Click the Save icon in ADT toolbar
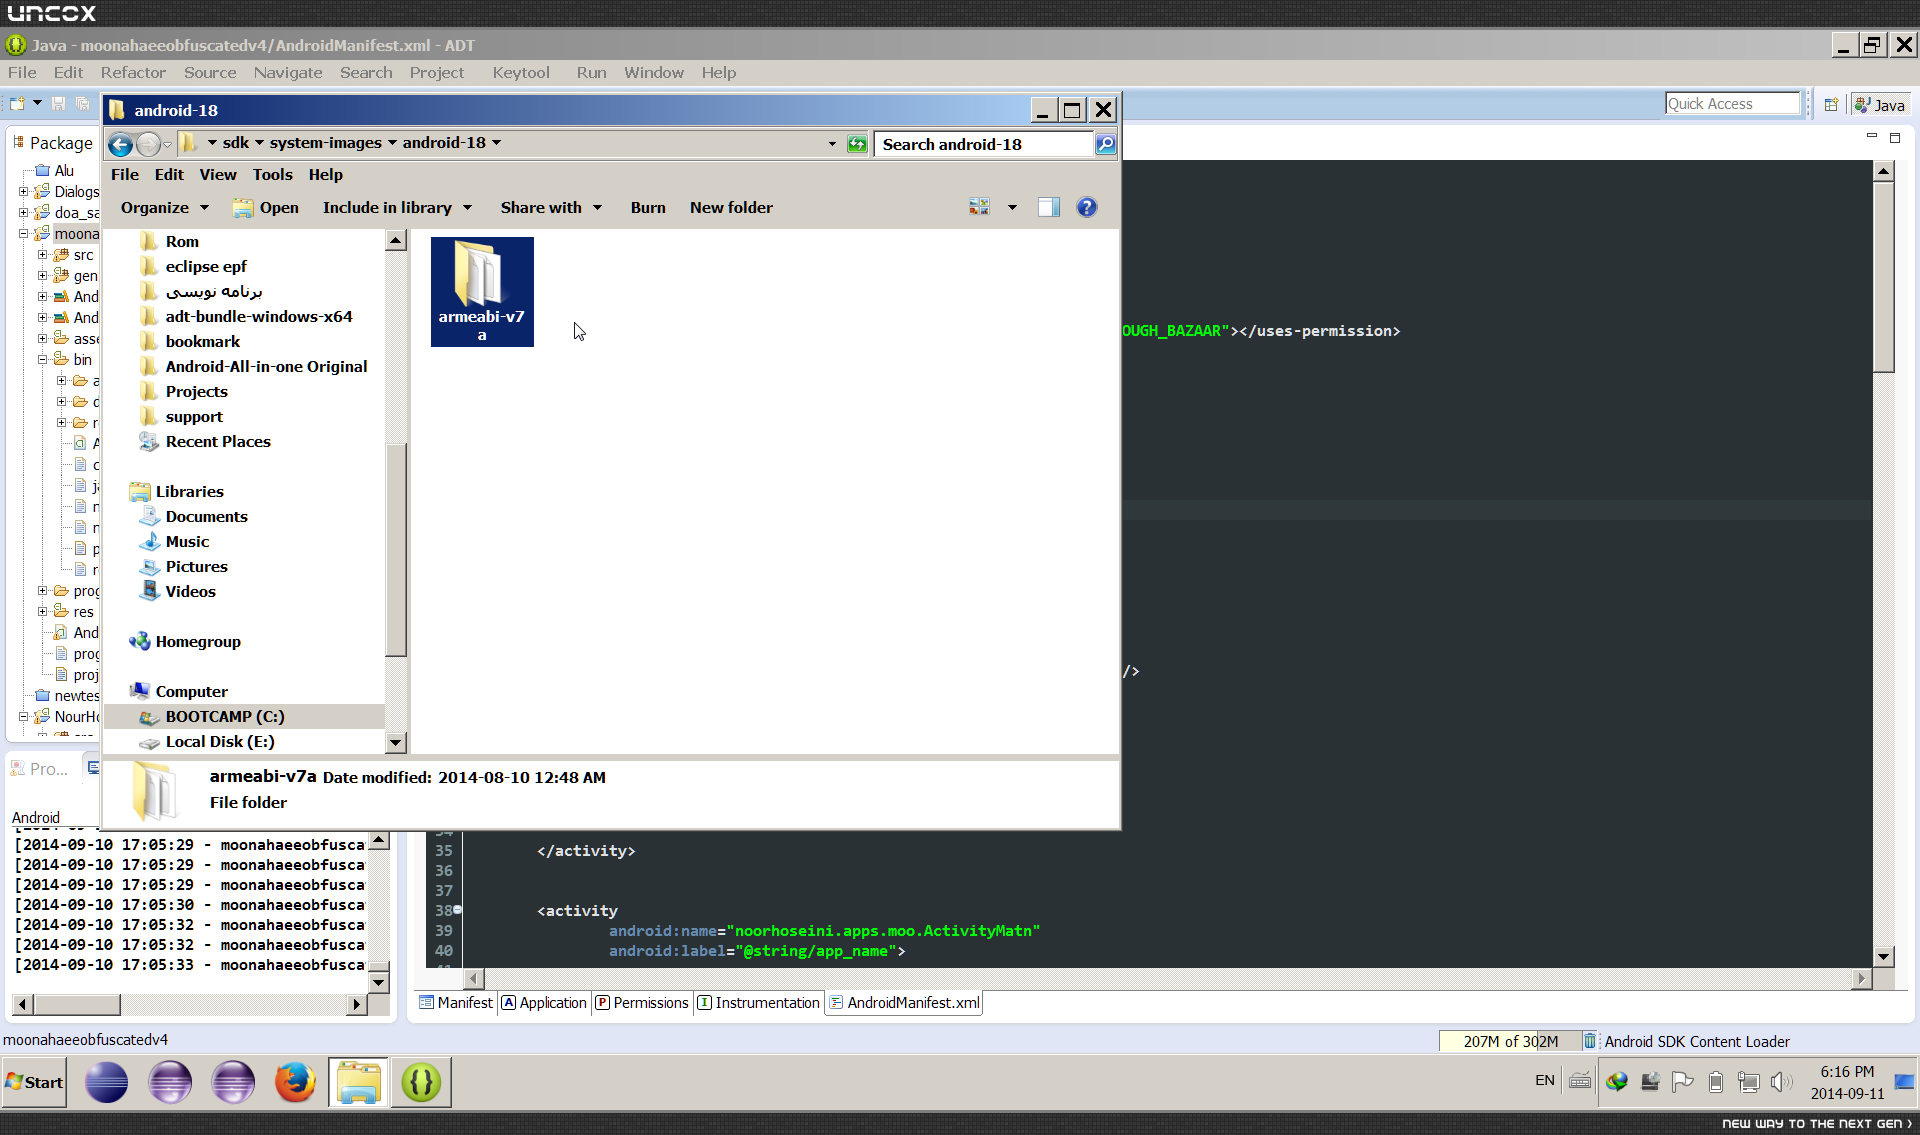This screenshot has width=1920, height=1135. 58,104
